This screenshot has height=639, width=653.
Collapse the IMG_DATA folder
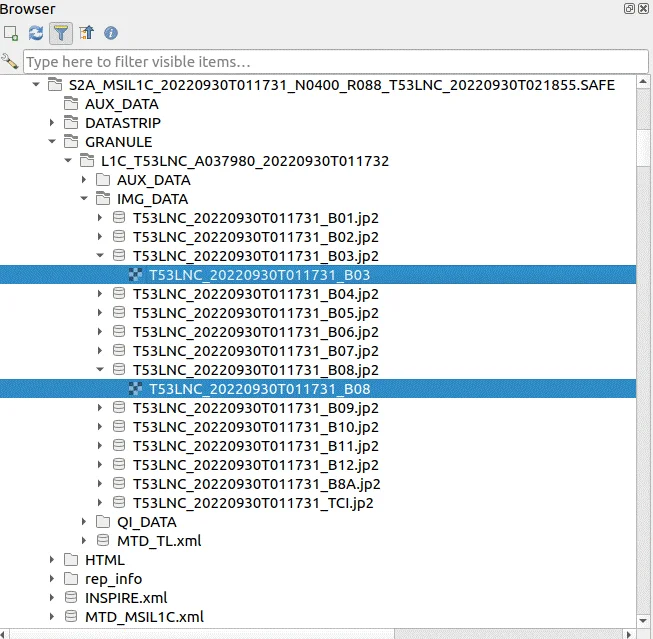tap(85, 199)
